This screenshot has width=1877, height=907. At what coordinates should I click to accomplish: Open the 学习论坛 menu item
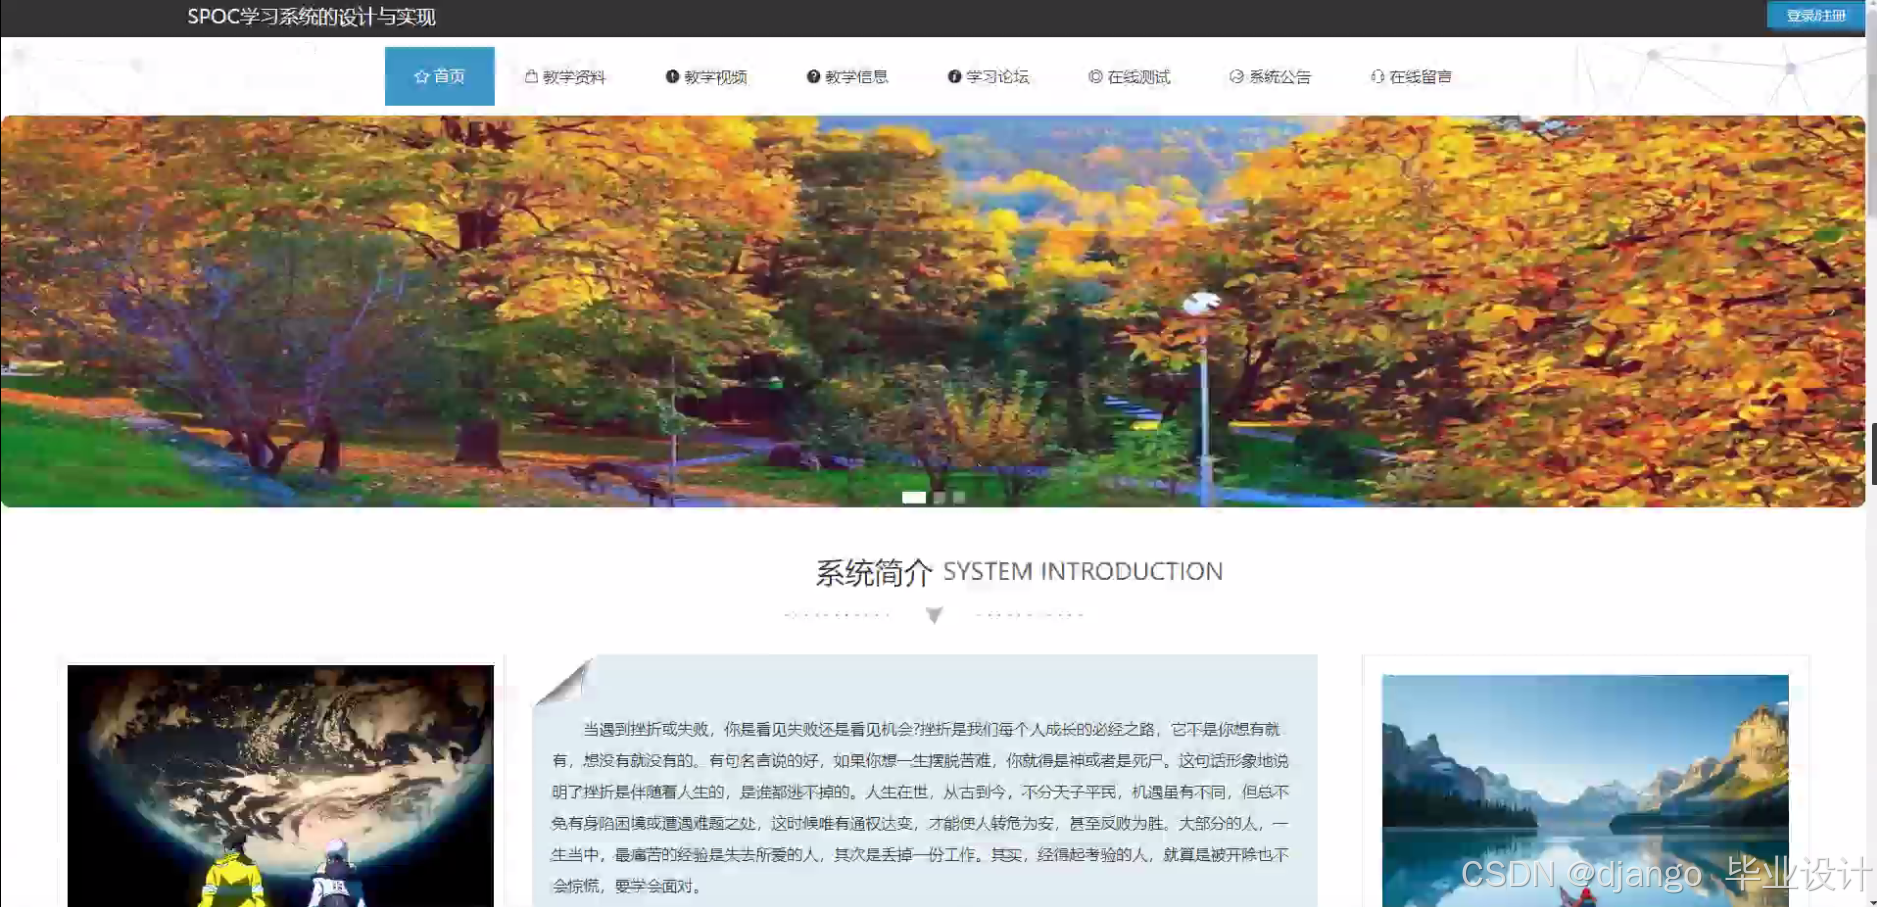pyautogui.click(x=996, y=76)
